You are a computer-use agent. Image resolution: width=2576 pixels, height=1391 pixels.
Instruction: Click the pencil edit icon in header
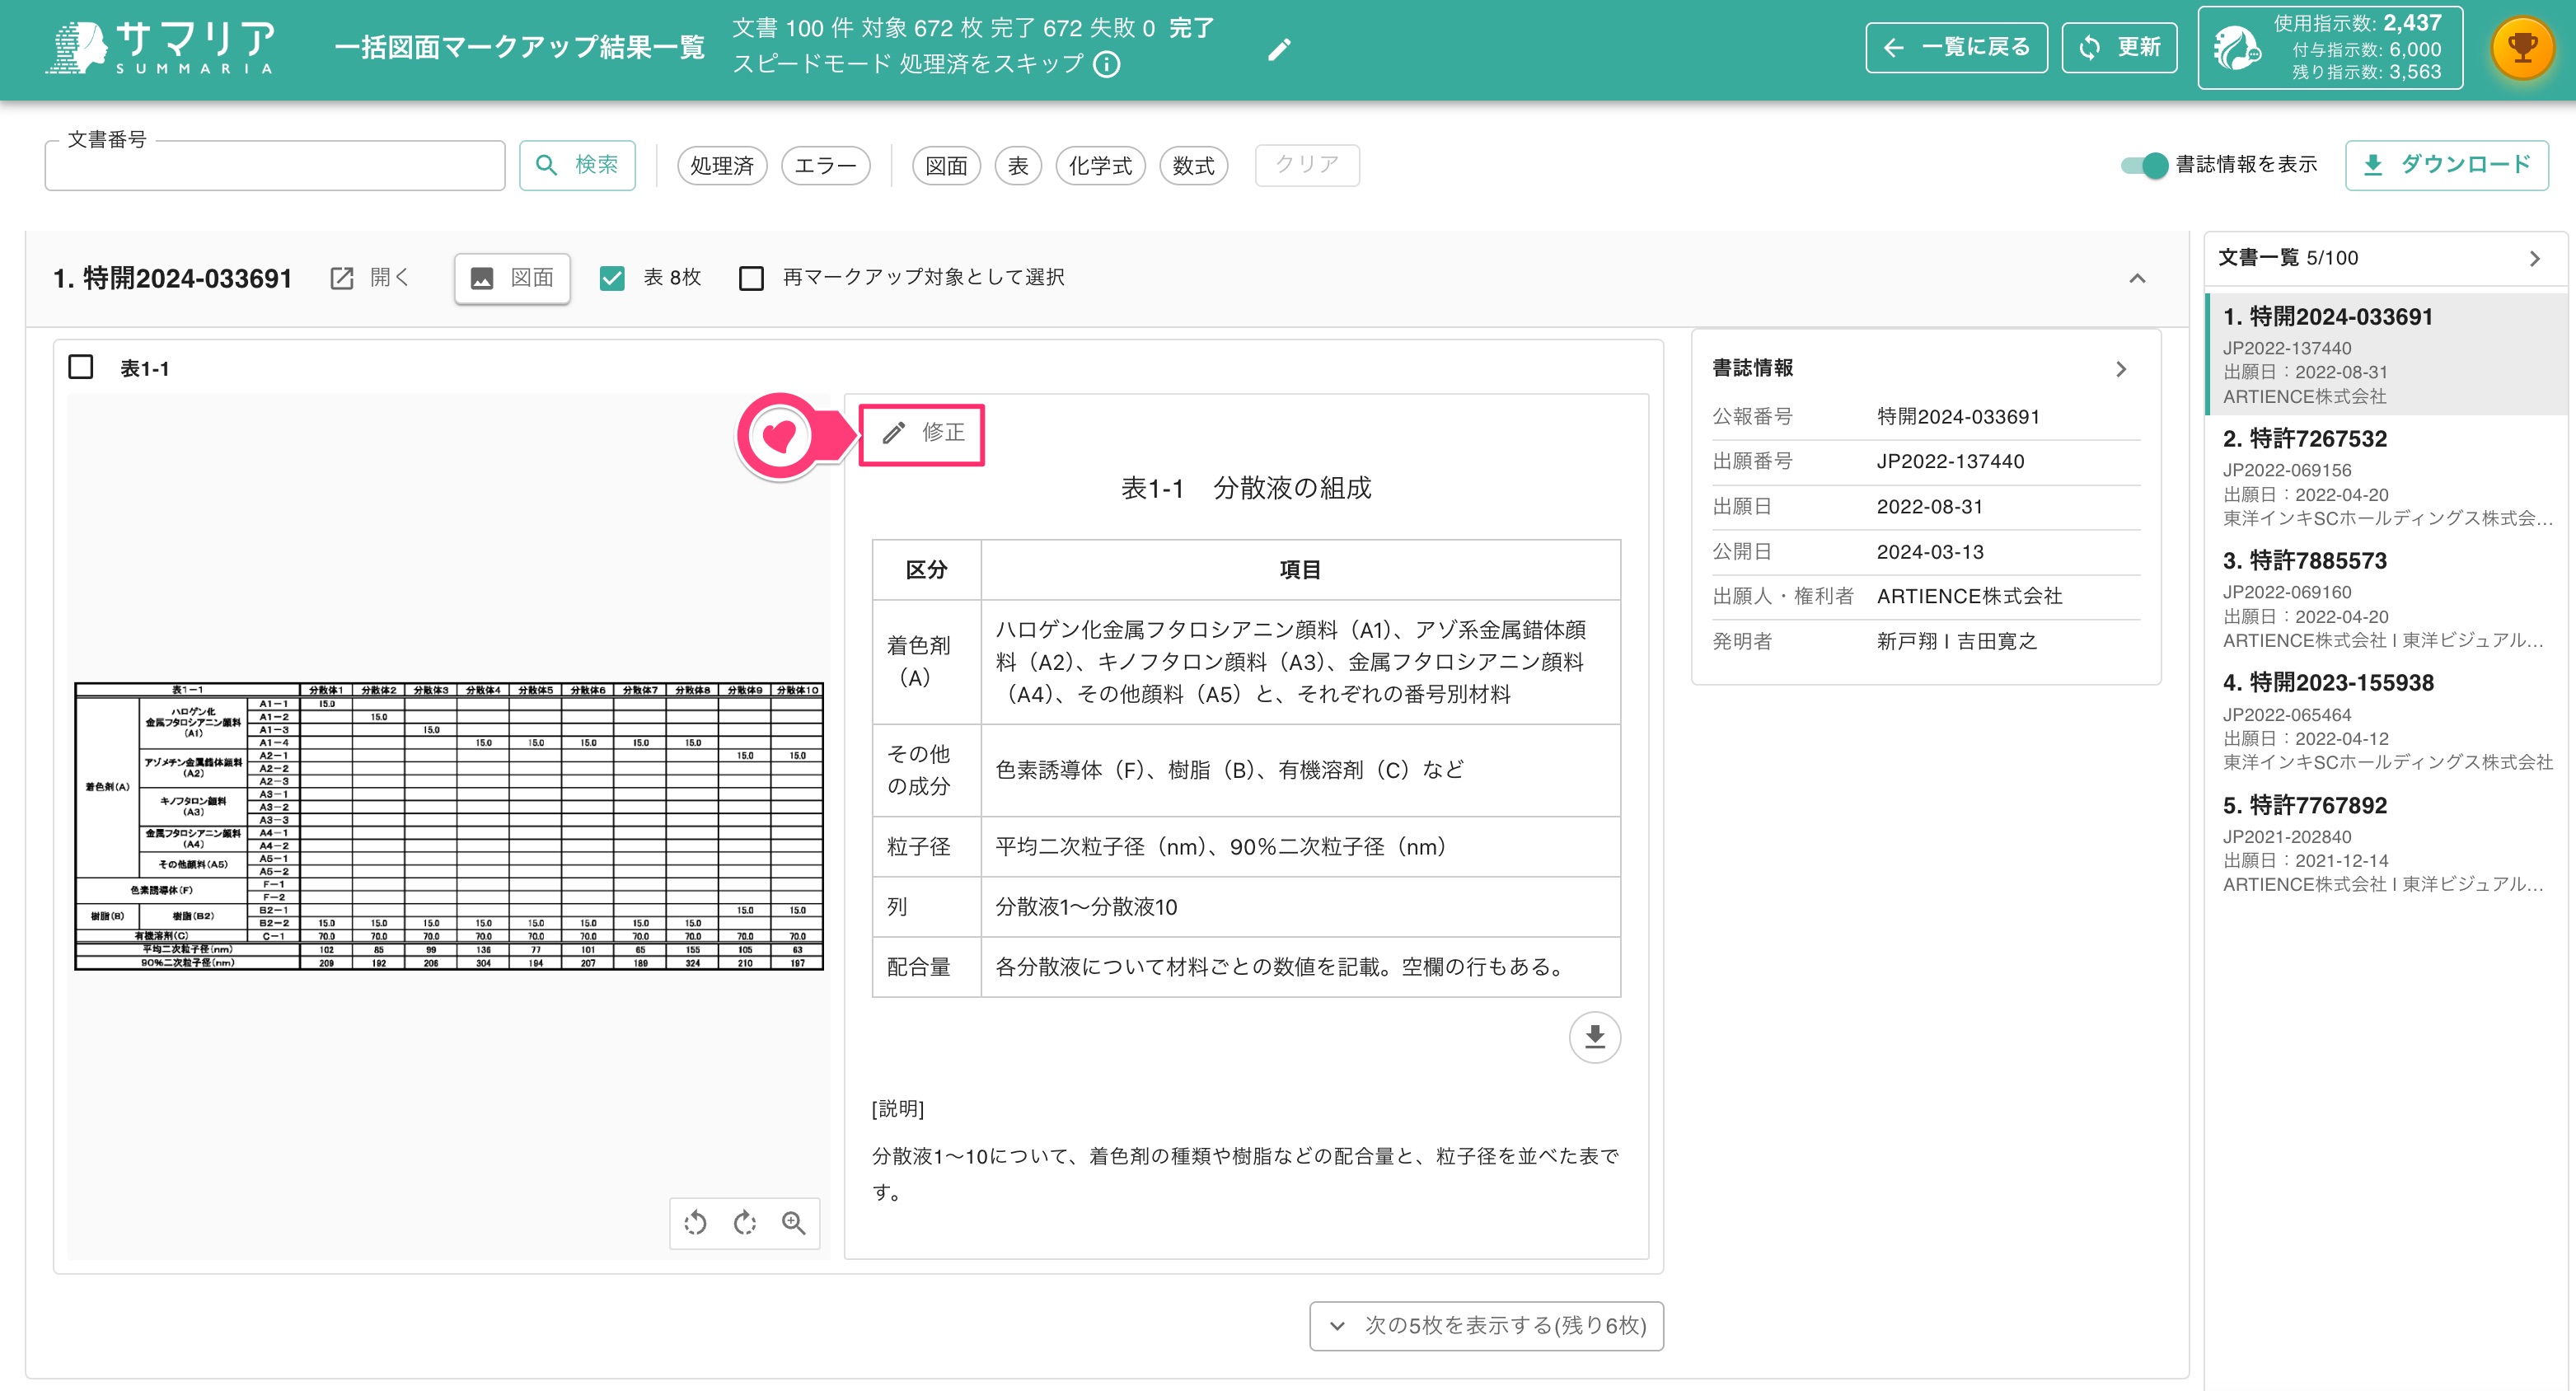pos(1279,49)
